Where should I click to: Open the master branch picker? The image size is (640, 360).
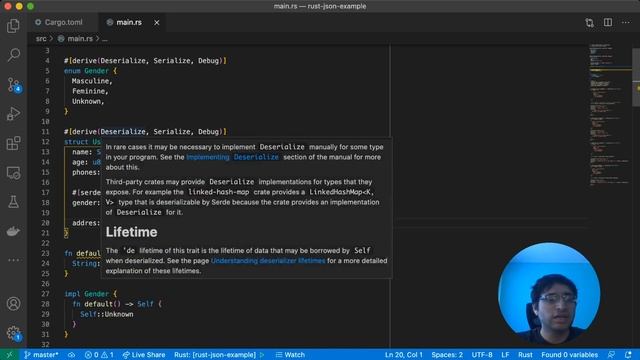41,355
